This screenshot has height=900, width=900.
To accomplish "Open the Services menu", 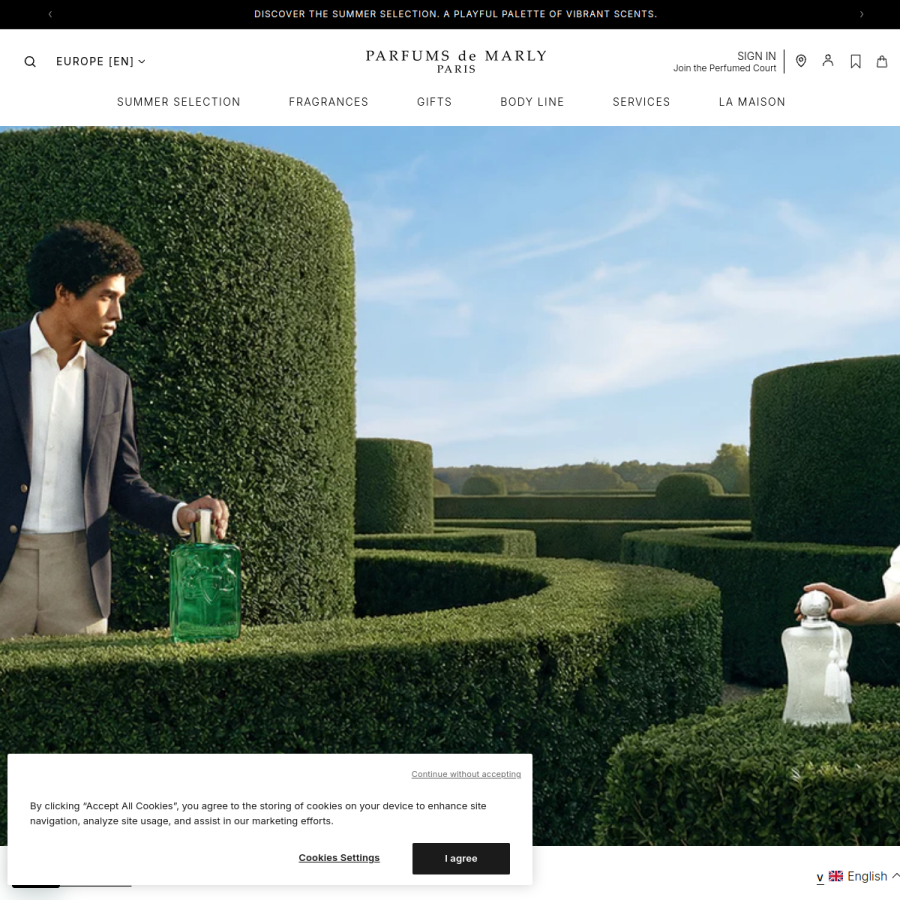I will (641, 102).
